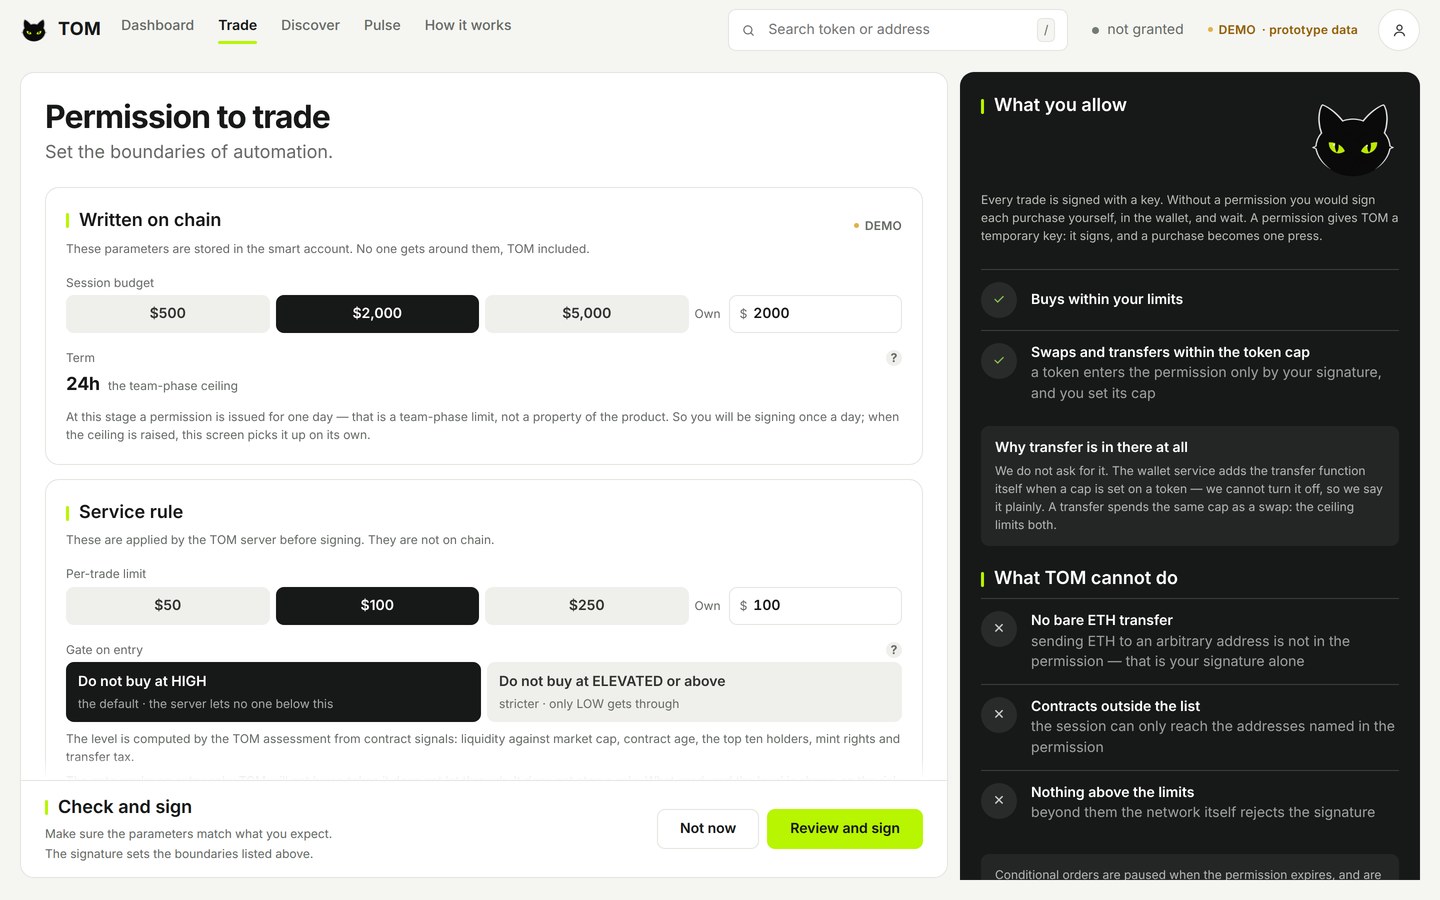Click the Review and sign button
Viewport: 1440px width, 900px height.
click(845, 829)
